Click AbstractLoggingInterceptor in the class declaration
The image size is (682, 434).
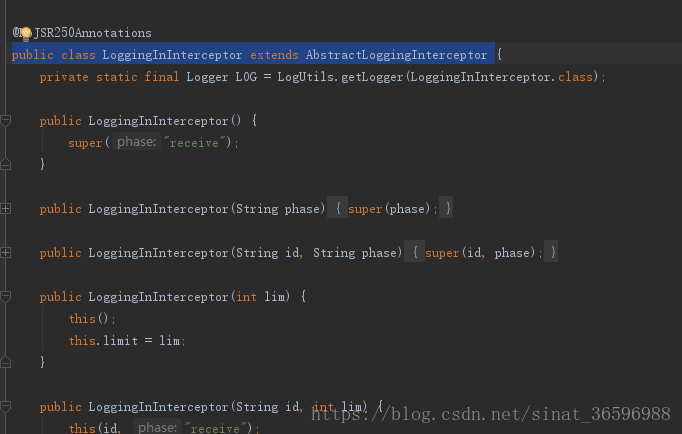[396, 55]
